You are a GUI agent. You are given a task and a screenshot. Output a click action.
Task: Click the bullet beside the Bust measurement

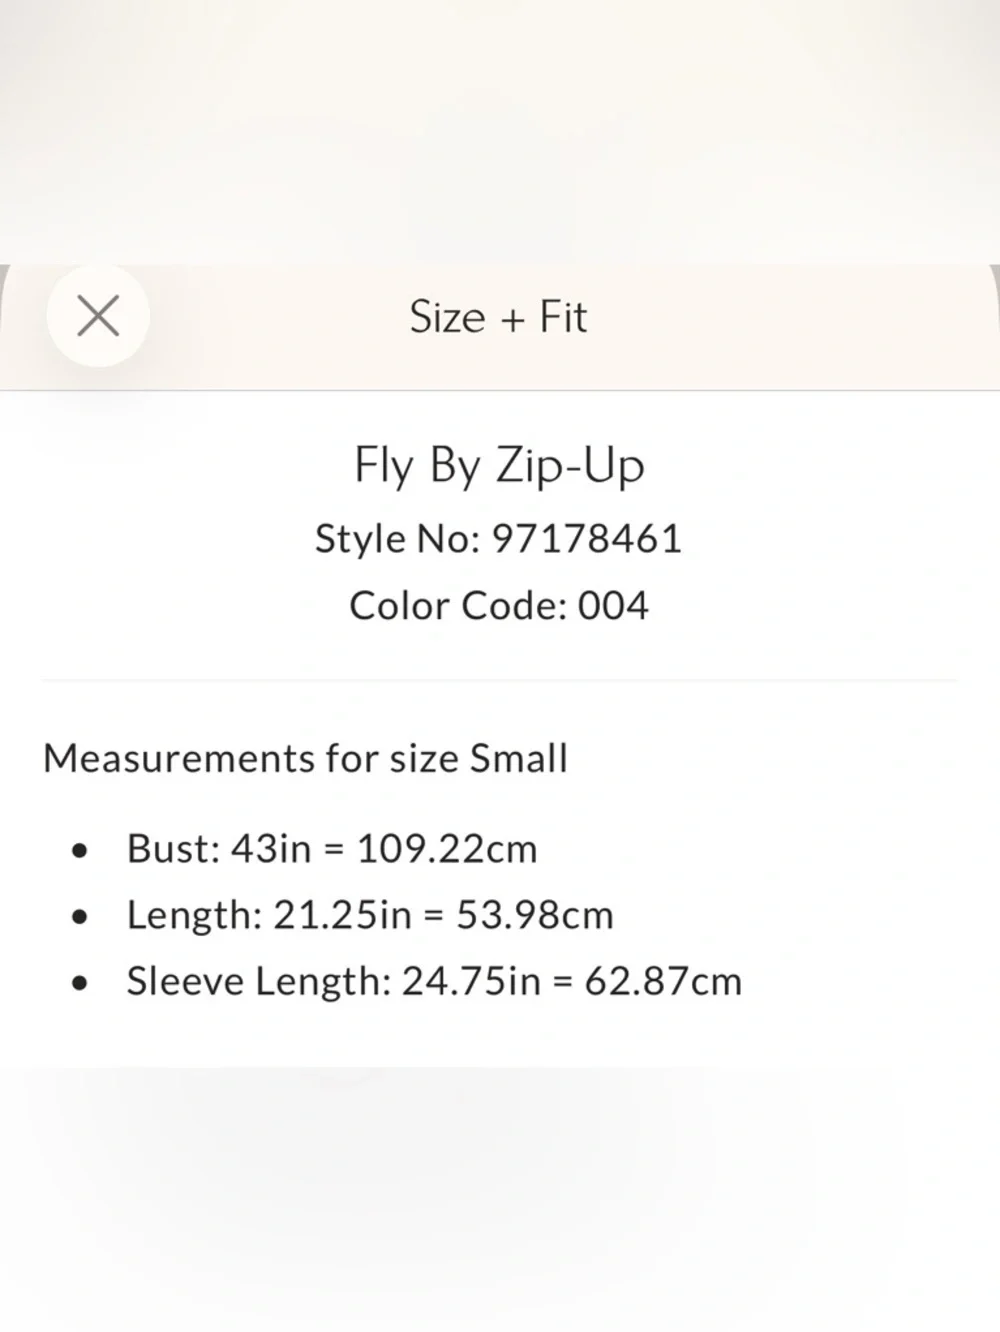click(80, 851)
